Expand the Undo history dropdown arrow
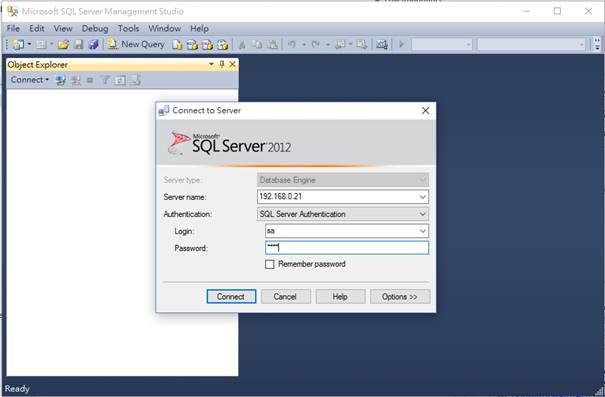605x397 pixels. (304, 45)
